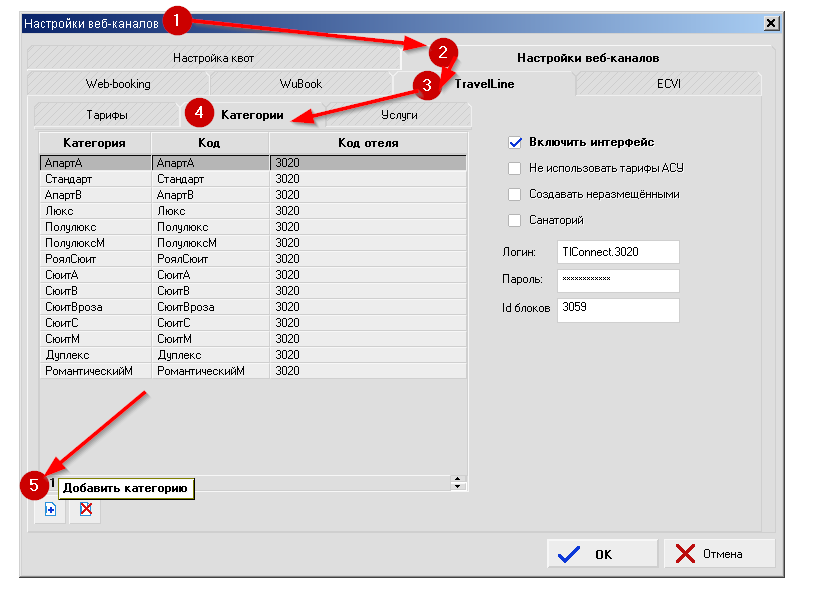
Task: Click the 'Логин' input field
Action: 619,253
